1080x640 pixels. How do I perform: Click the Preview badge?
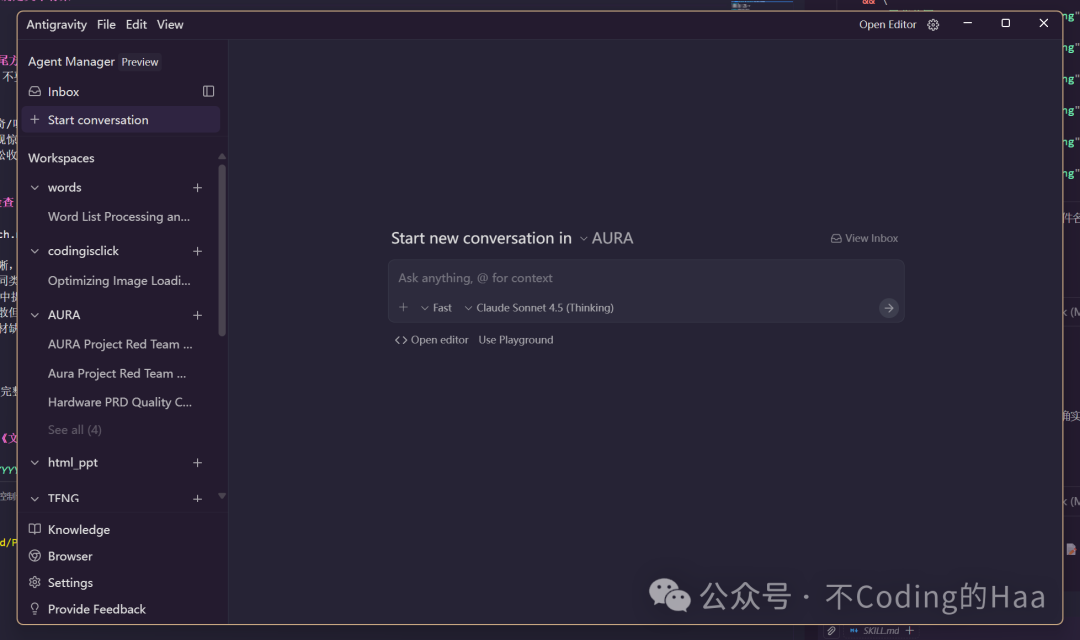pyautogui.click(x=140, y=62)
